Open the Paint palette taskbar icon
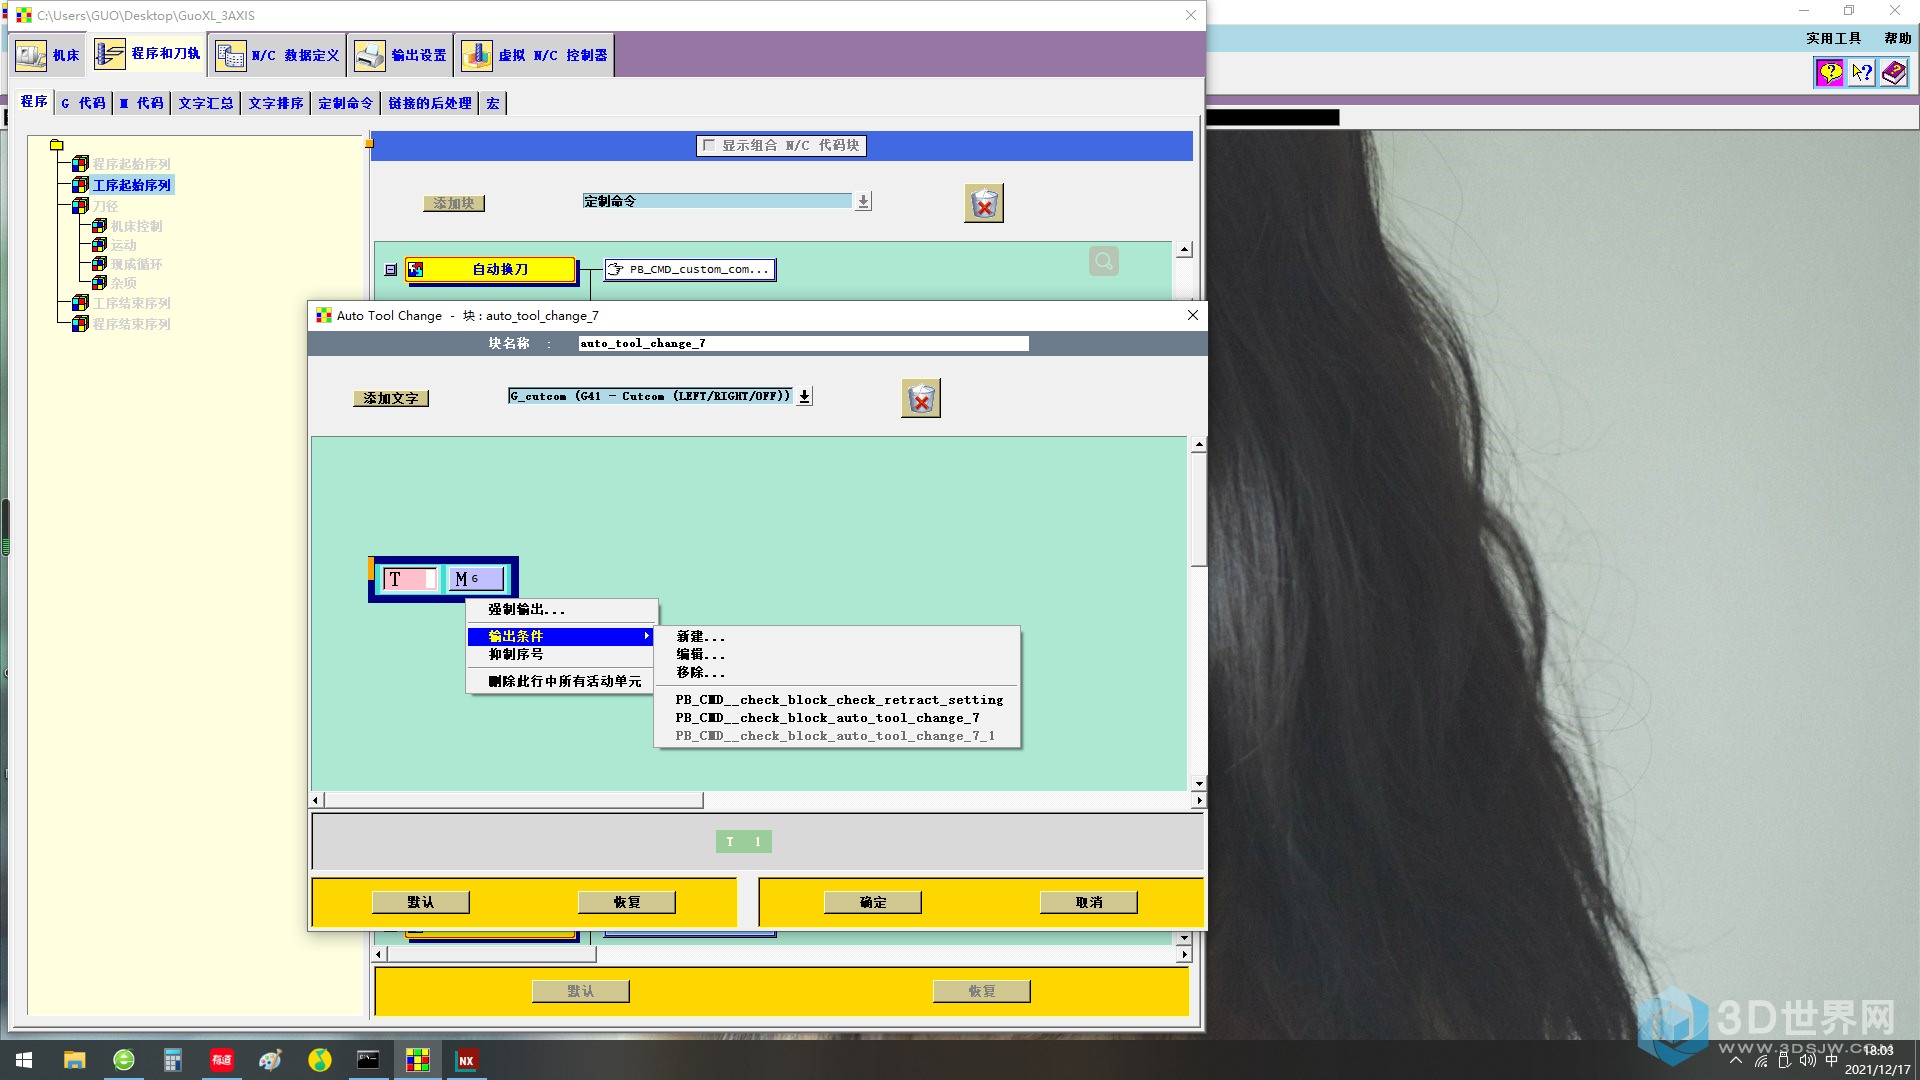Image resolution: width=1920 pixels, height=1080 pixels. click(270, 1060)
